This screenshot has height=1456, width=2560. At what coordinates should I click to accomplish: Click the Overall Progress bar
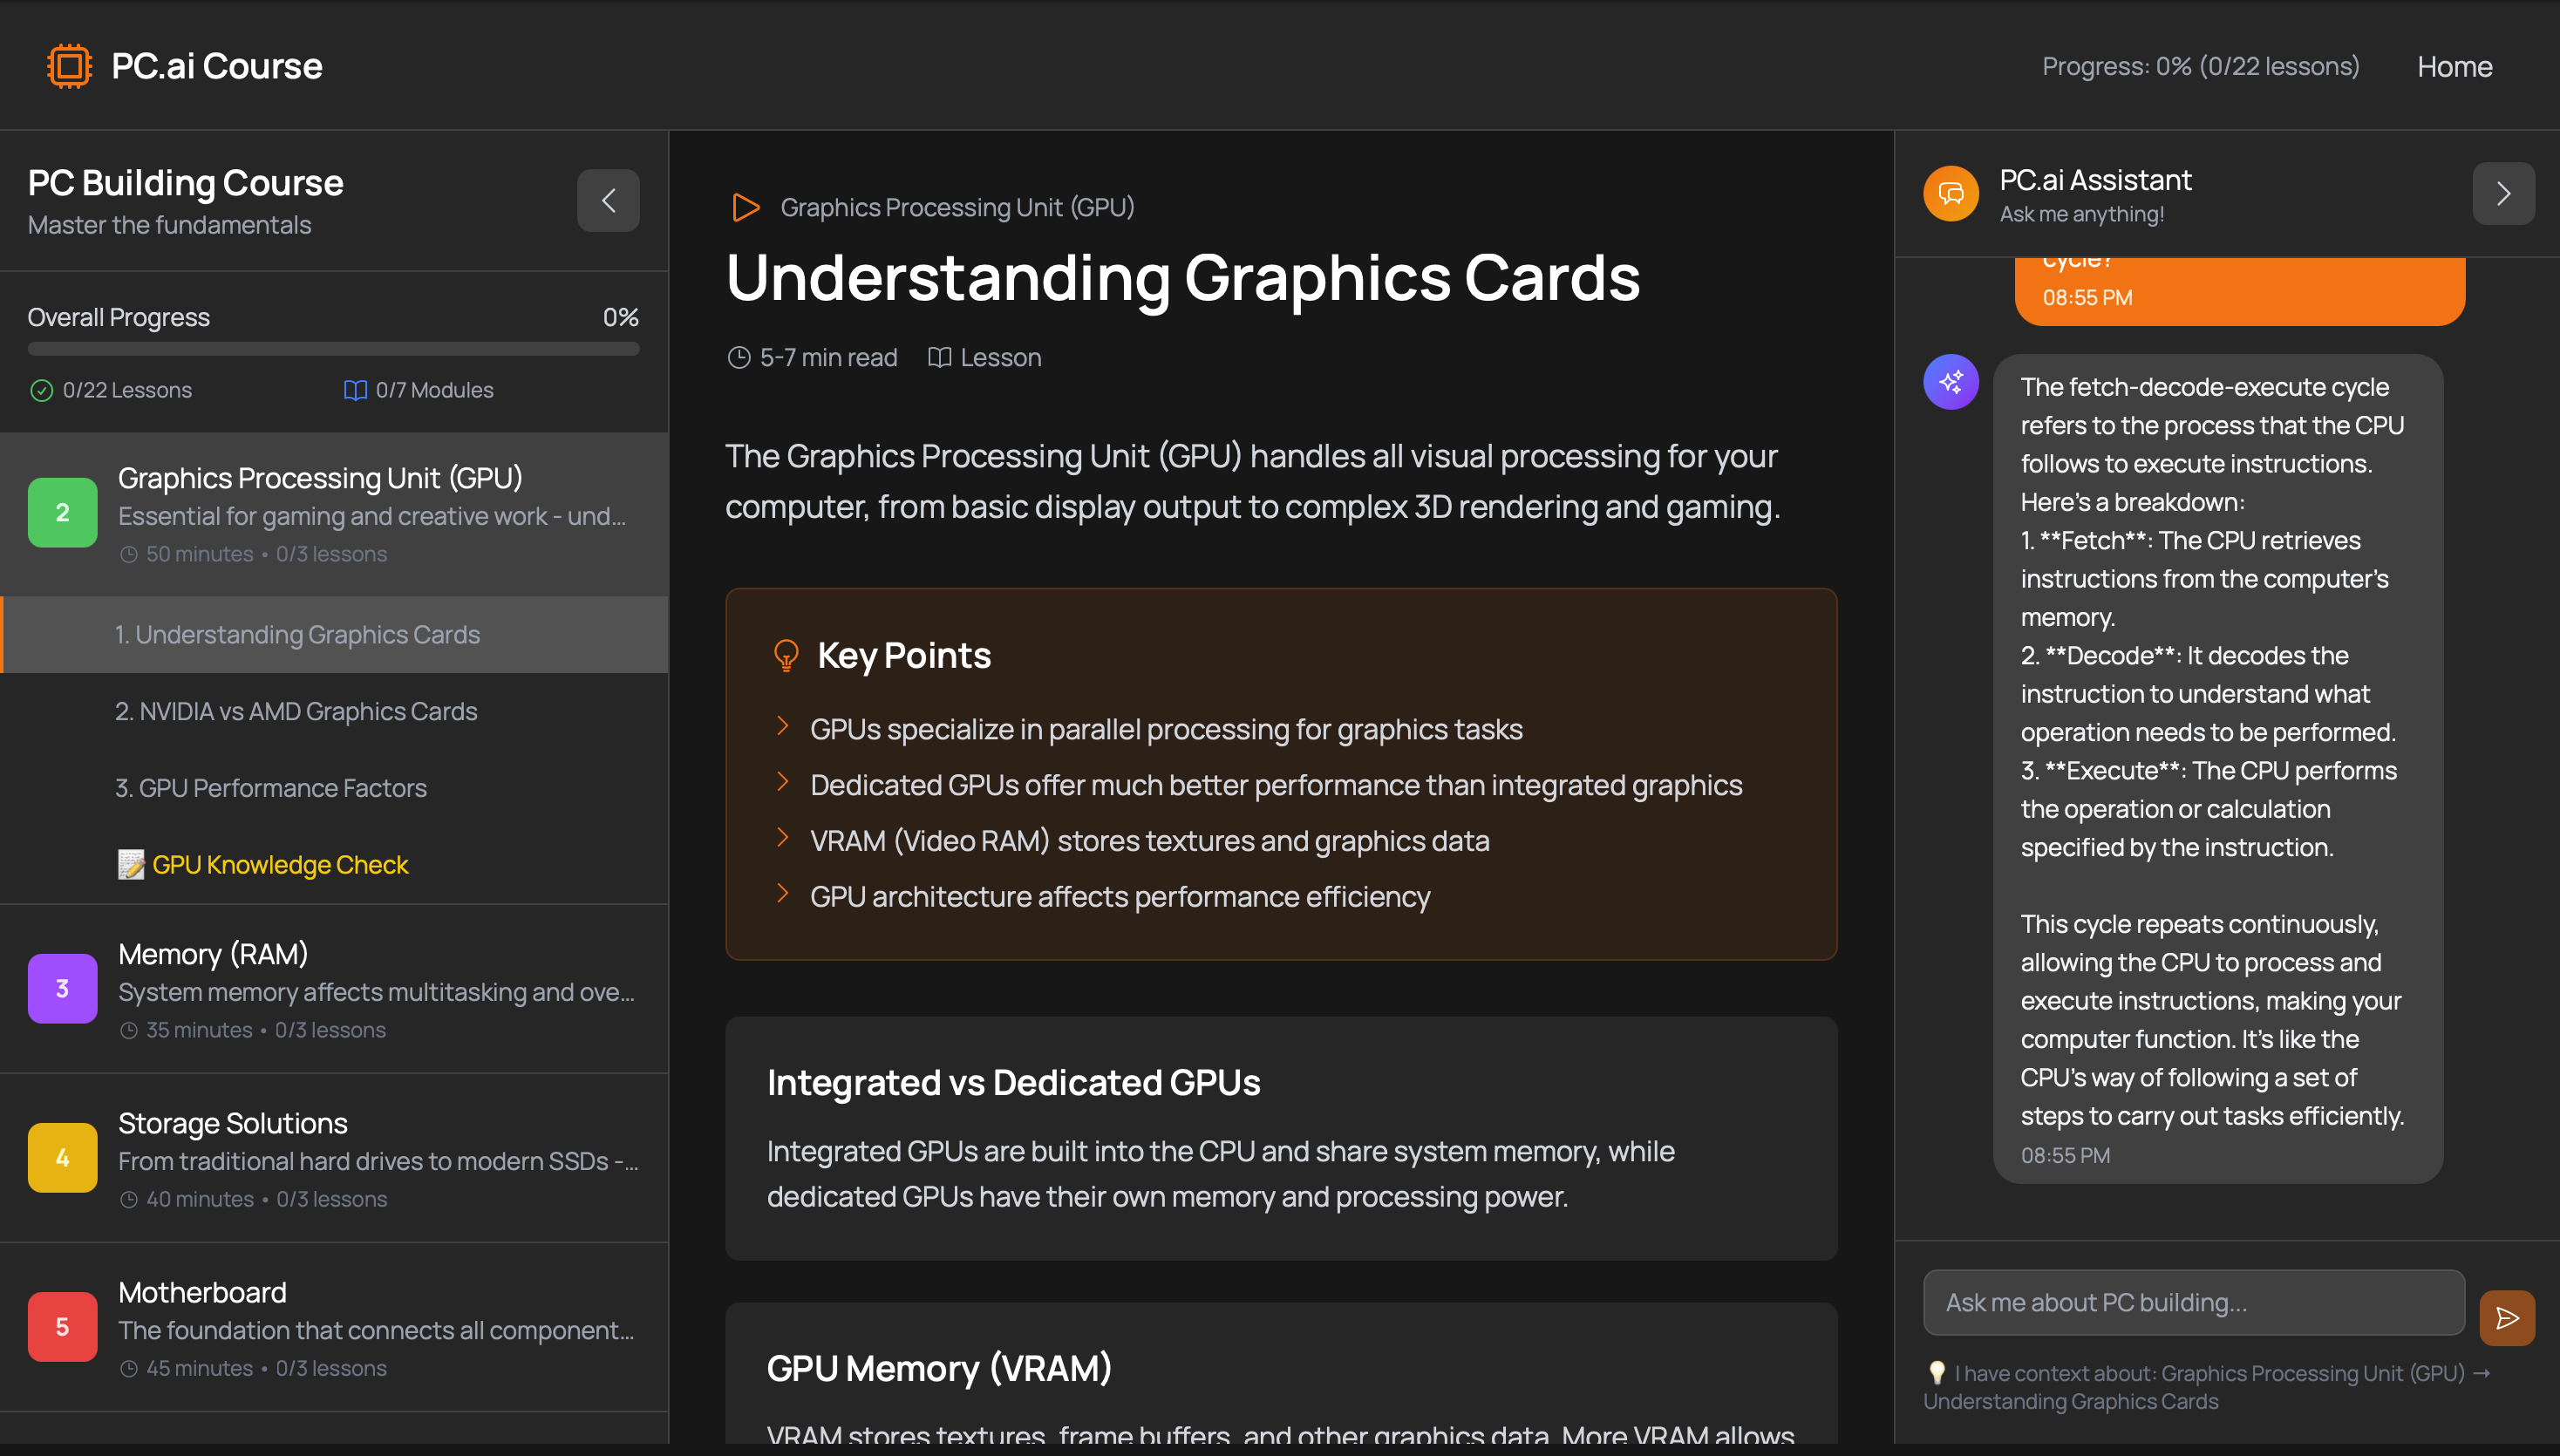coord(333,349)
